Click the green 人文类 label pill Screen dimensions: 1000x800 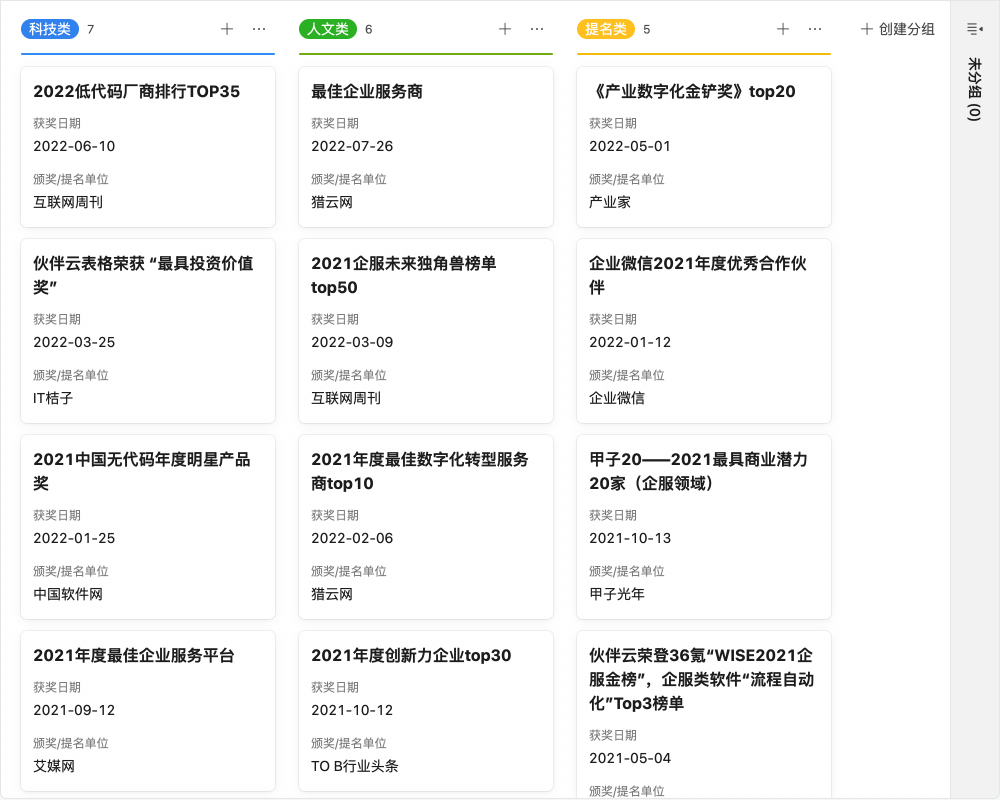(325, 29)
